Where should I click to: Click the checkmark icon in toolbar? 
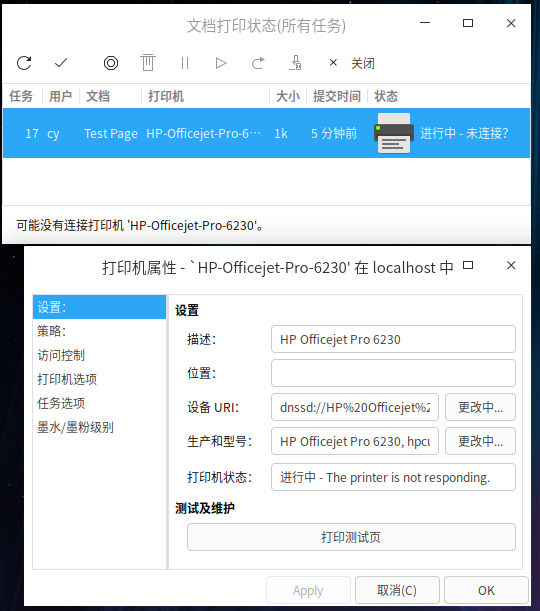[61, 63]
